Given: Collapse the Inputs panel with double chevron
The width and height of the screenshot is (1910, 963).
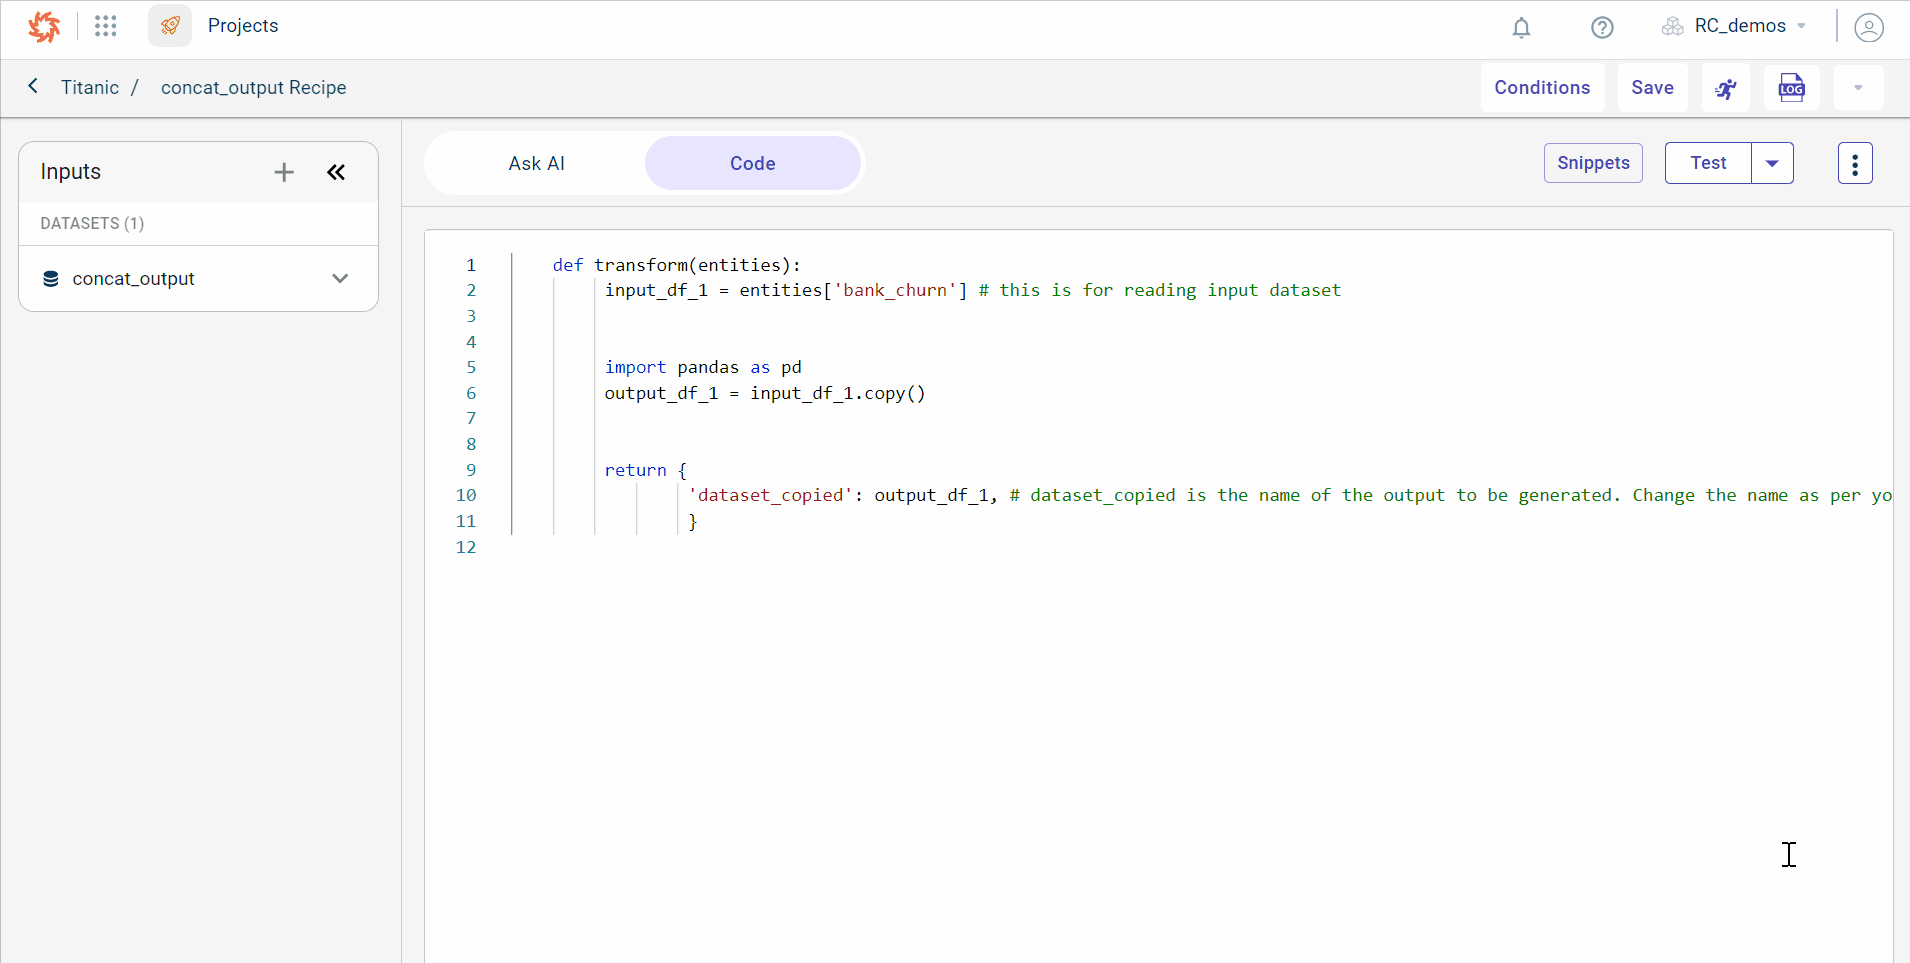Looking at the screenshot, I should [x=336, y=172].
